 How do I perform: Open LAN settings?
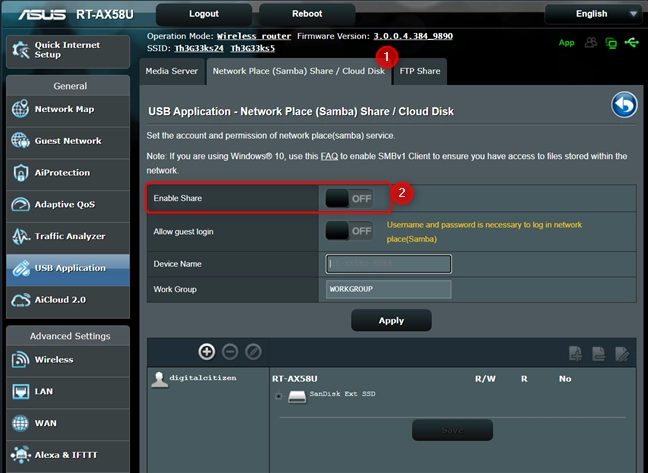tap(68, 392)
